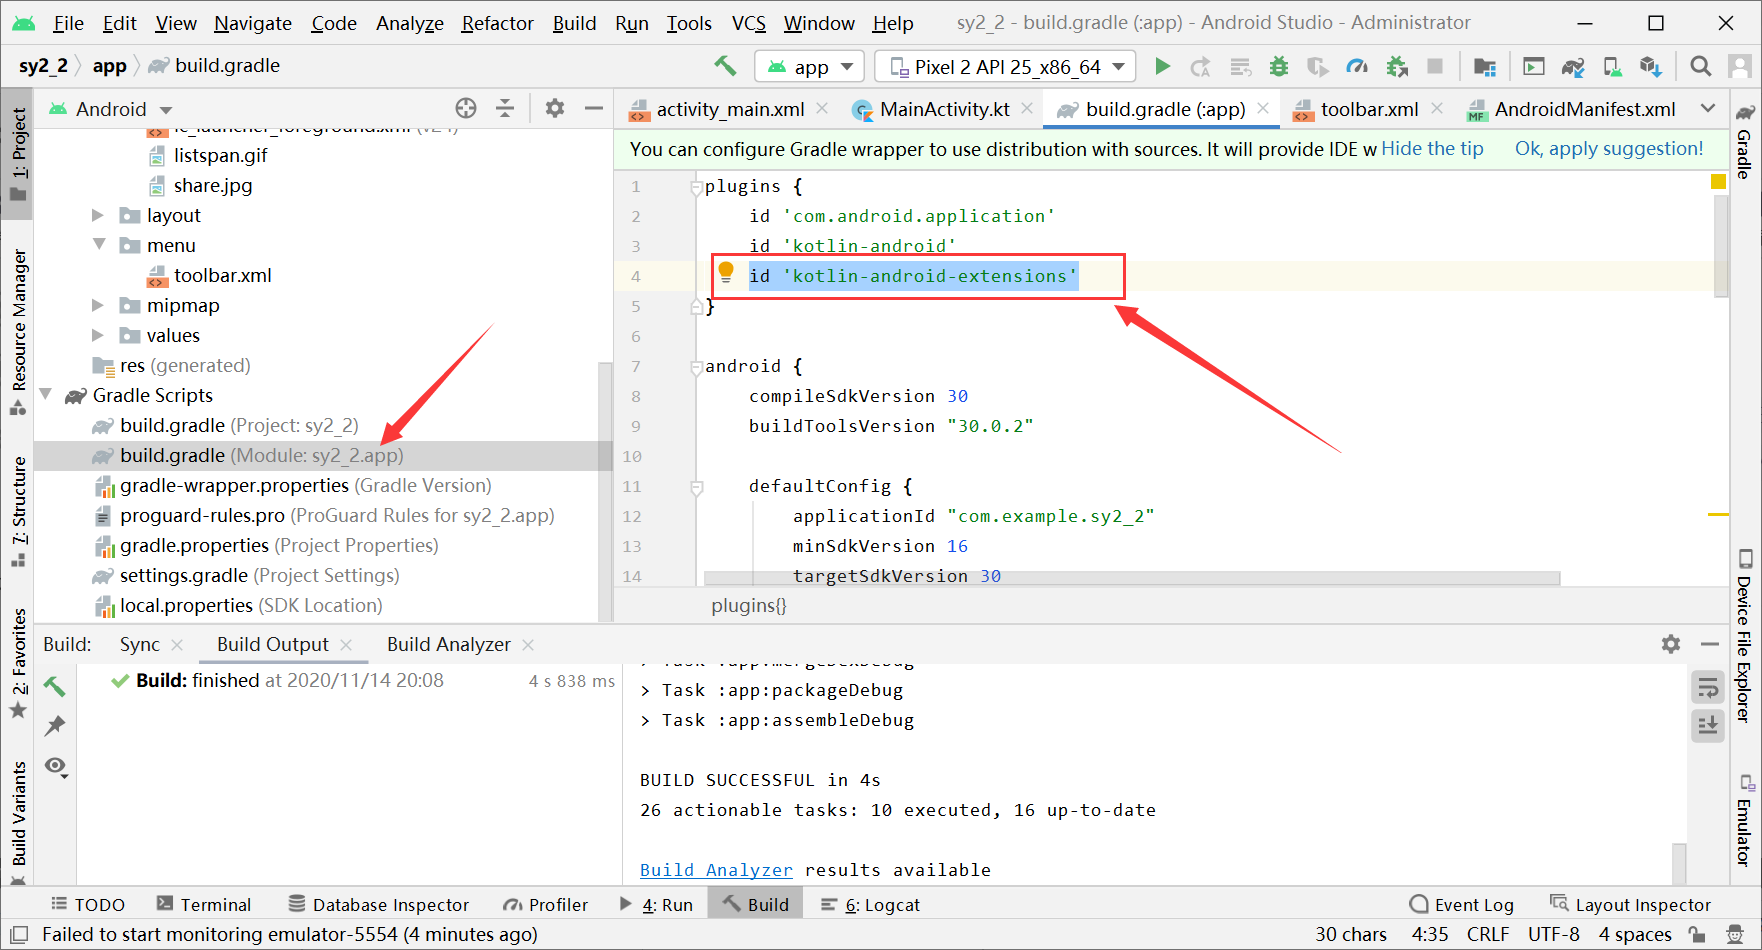
Task: Click Build Analyzer results link
Action: pyautogui.click(x=716, y=870)
